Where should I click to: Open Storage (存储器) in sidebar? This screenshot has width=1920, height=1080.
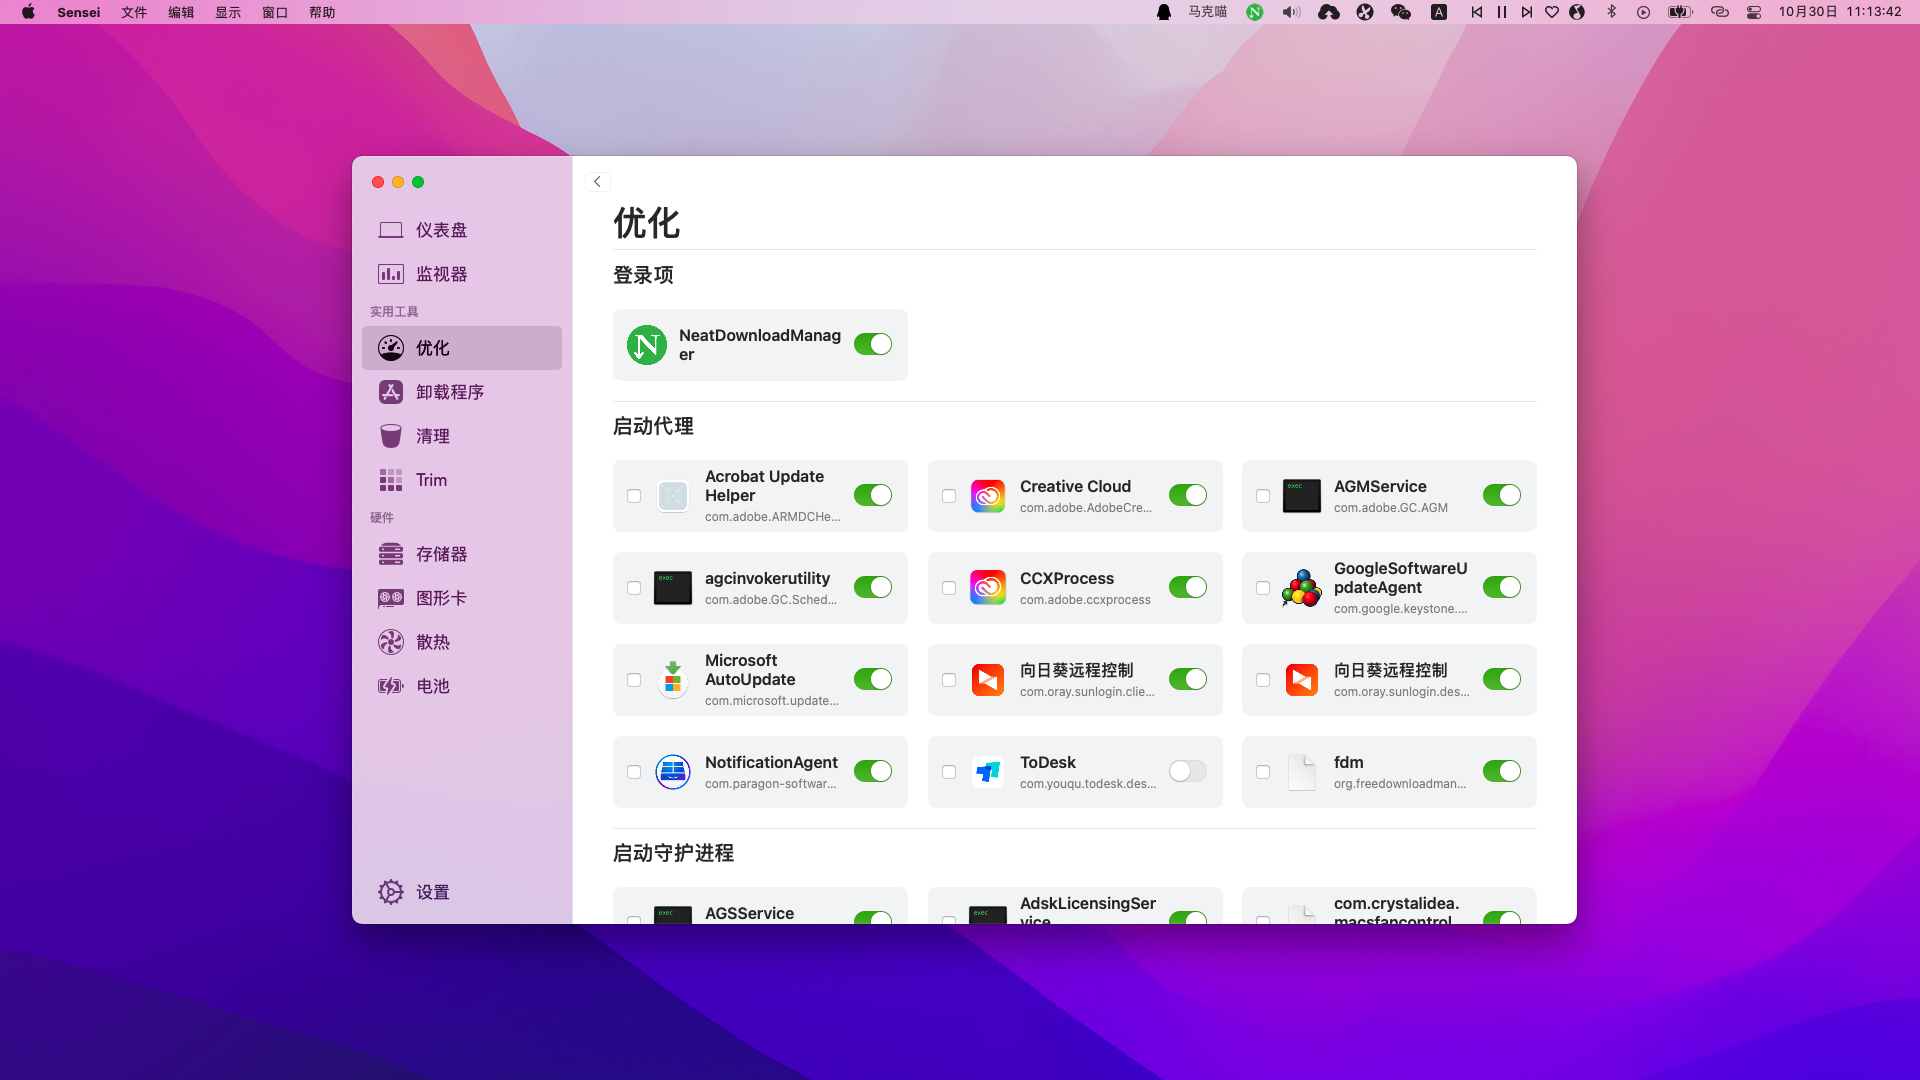tap(440, 554)
